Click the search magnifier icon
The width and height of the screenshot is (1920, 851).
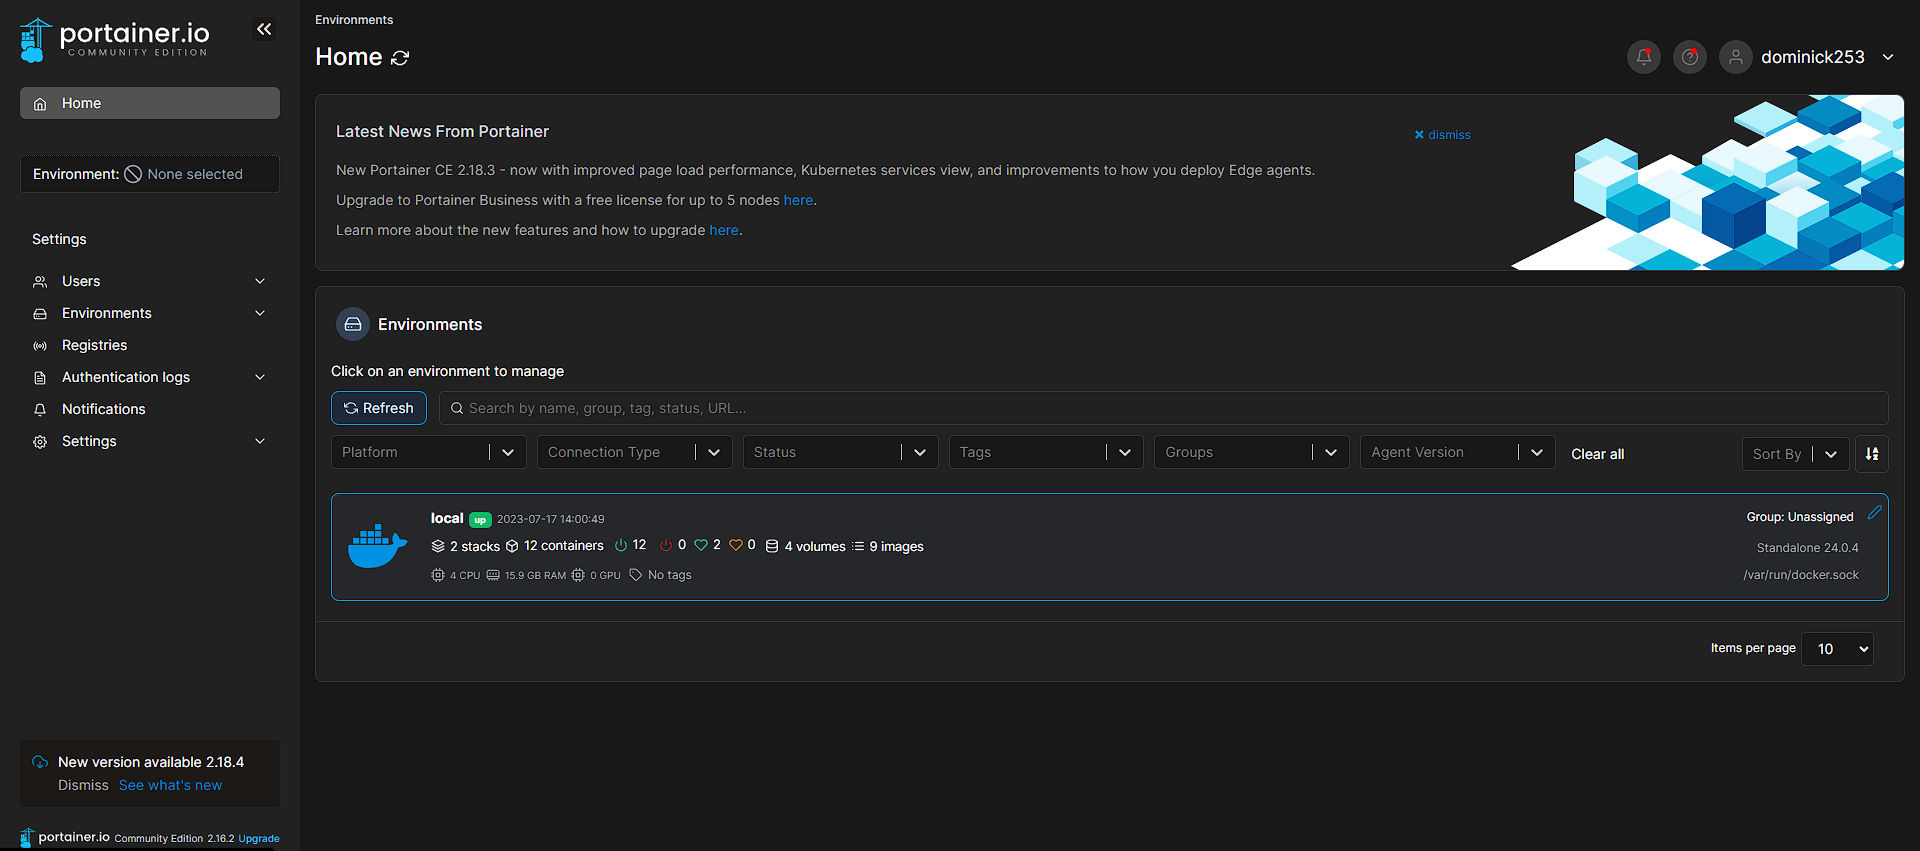(x=457, y=408)
